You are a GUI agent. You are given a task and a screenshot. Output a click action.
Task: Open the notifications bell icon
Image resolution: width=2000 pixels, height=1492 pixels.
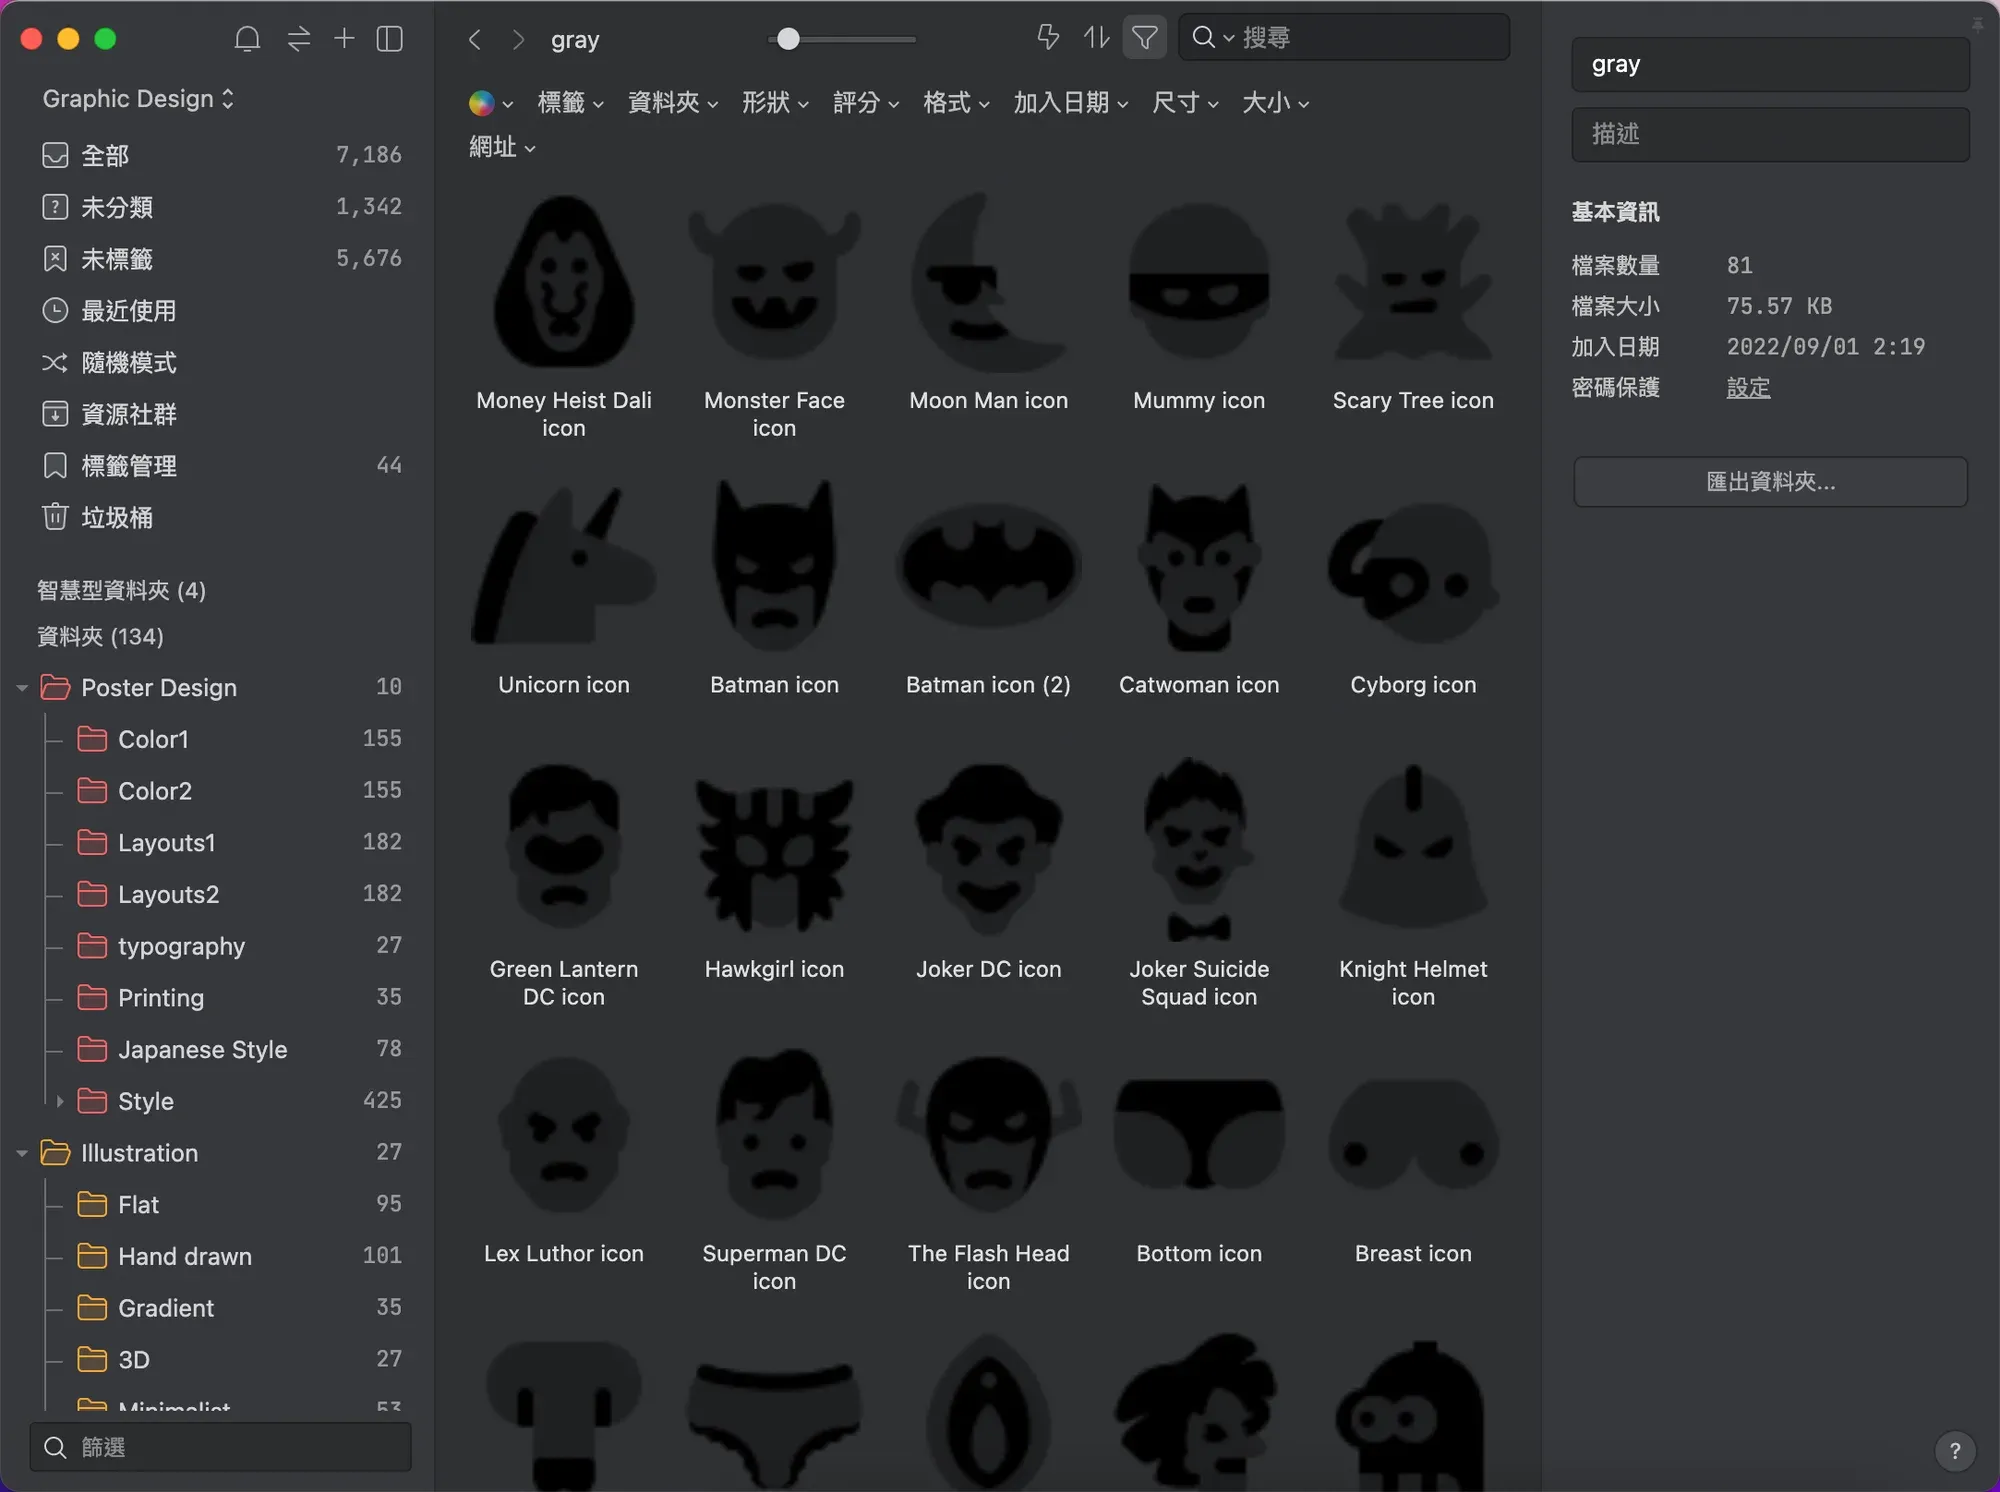tap(247, 39)
